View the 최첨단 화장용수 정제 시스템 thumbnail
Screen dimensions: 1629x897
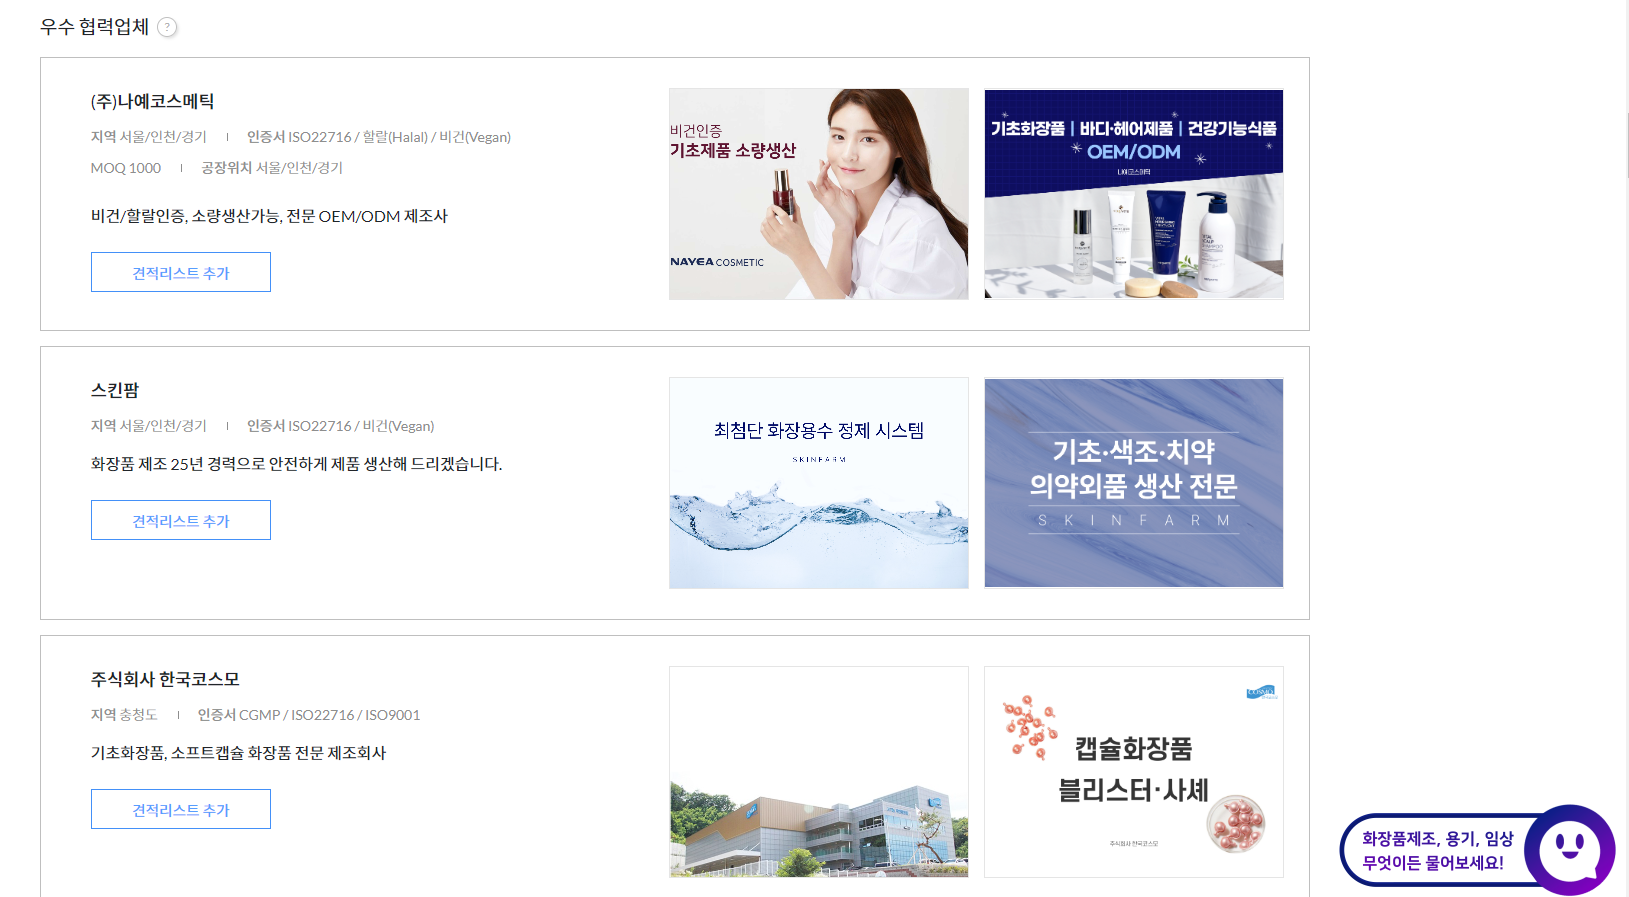[x=819, y=483]
